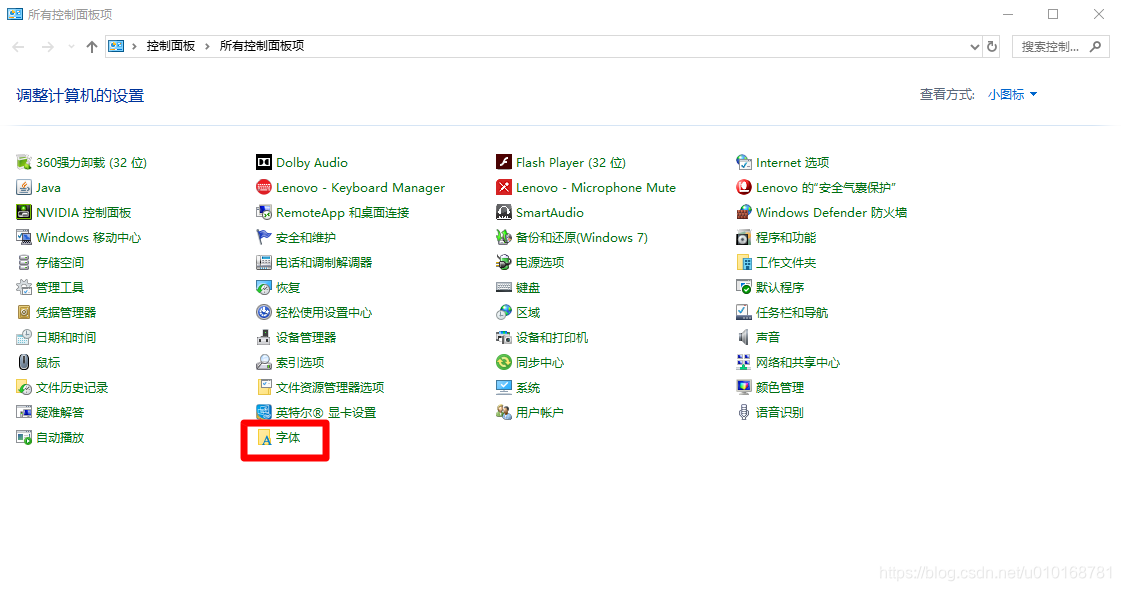Viewport: 1121px width, 591px height.
Task: Click Flash Player (32 位) icon
Action: coord(504,162)
